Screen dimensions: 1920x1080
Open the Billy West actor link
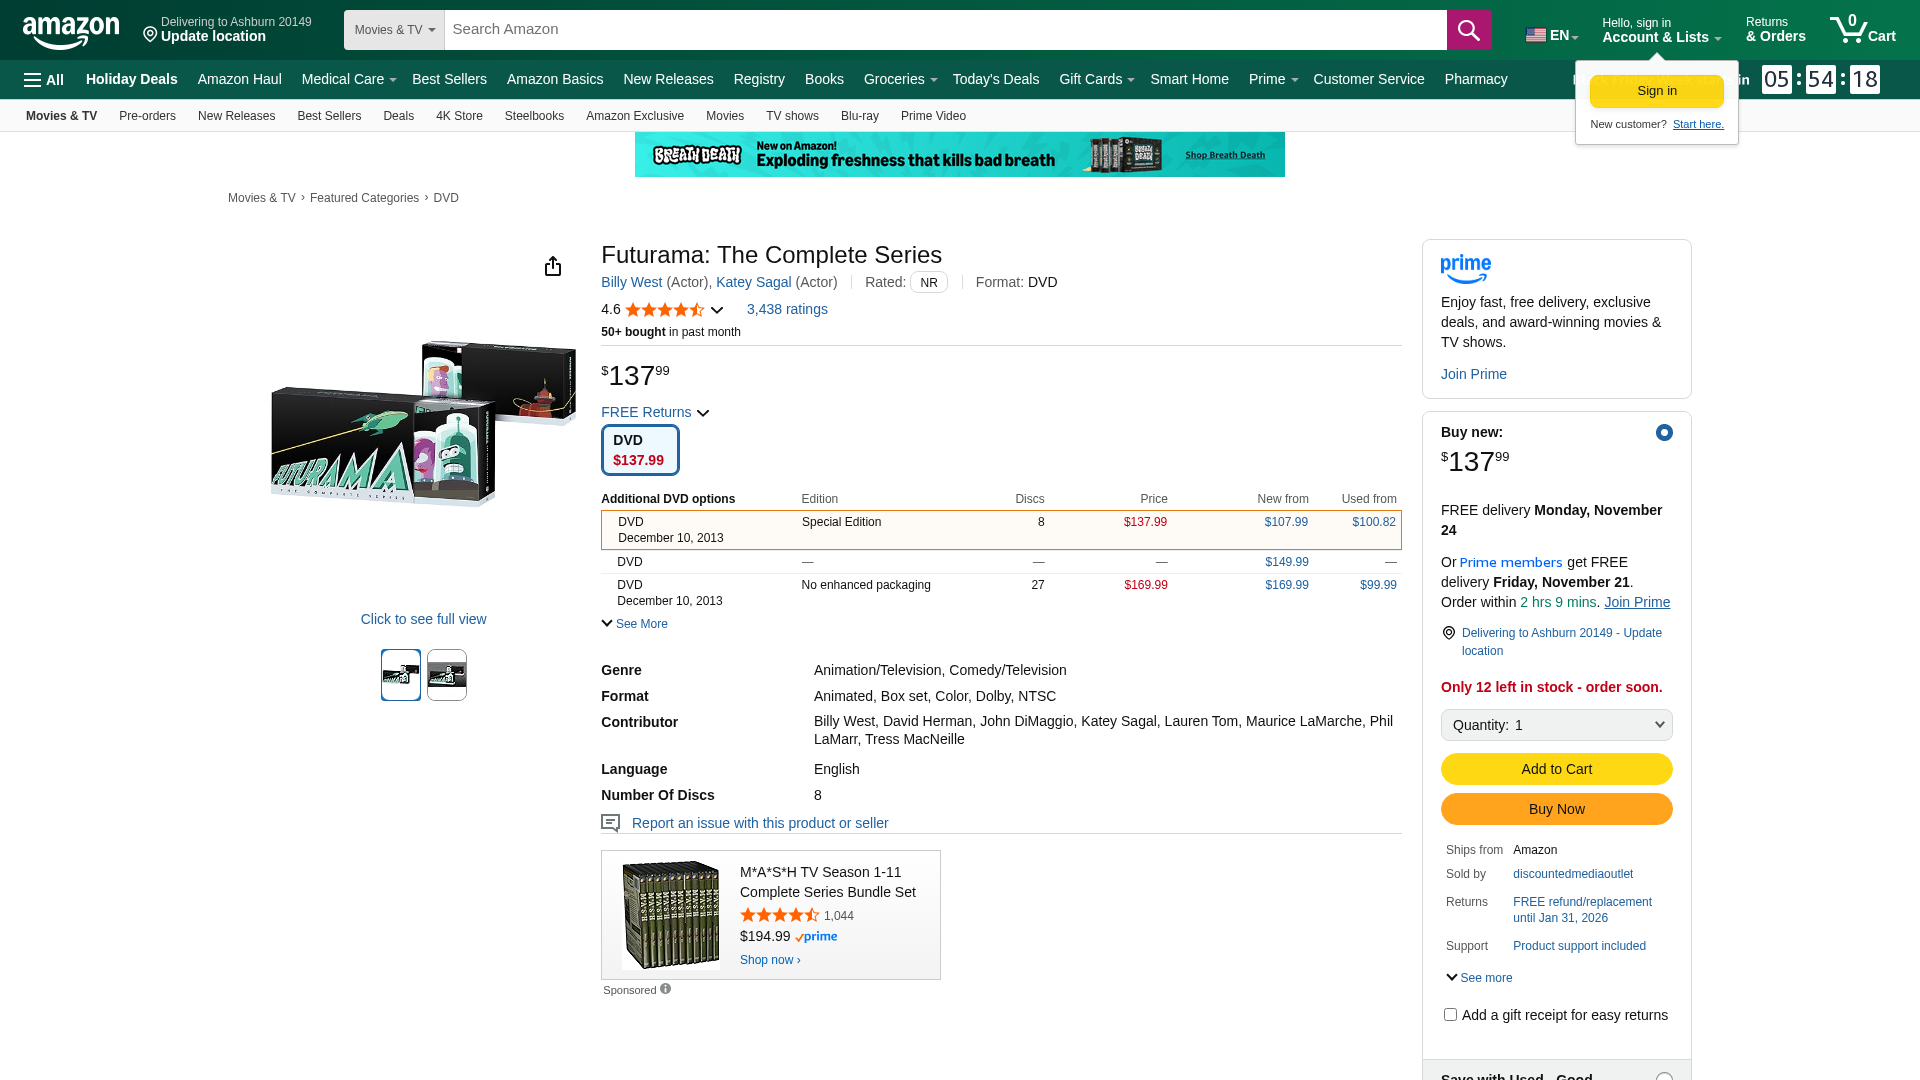click(x=631, y=282)
